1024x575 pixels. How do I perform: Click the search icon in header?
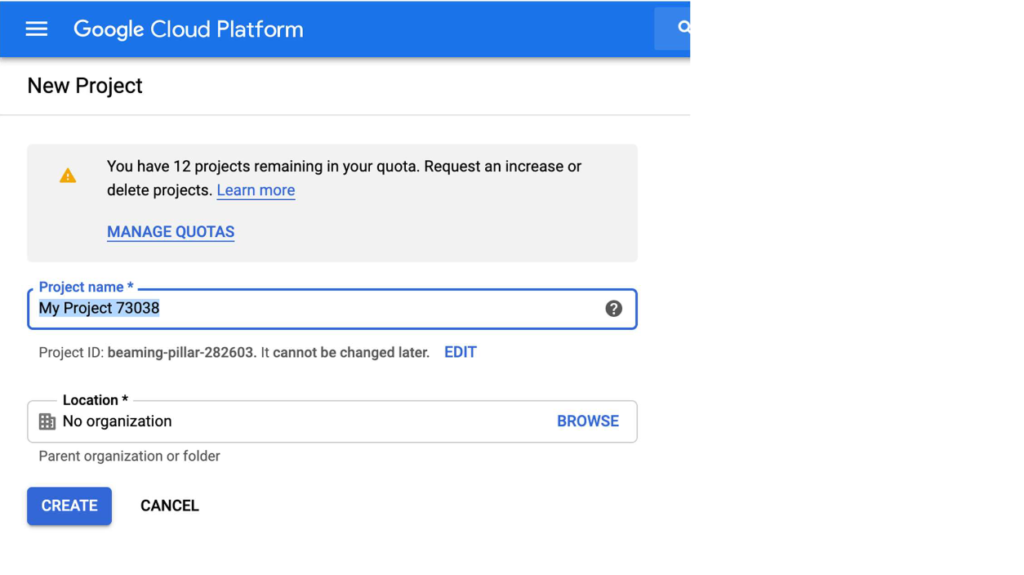(x=684, y=28)
